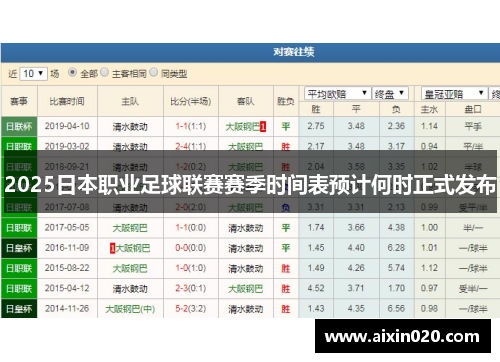Click the 胜负 column header
This screenshot has height=362, width=500.
(x=286, y=101)
